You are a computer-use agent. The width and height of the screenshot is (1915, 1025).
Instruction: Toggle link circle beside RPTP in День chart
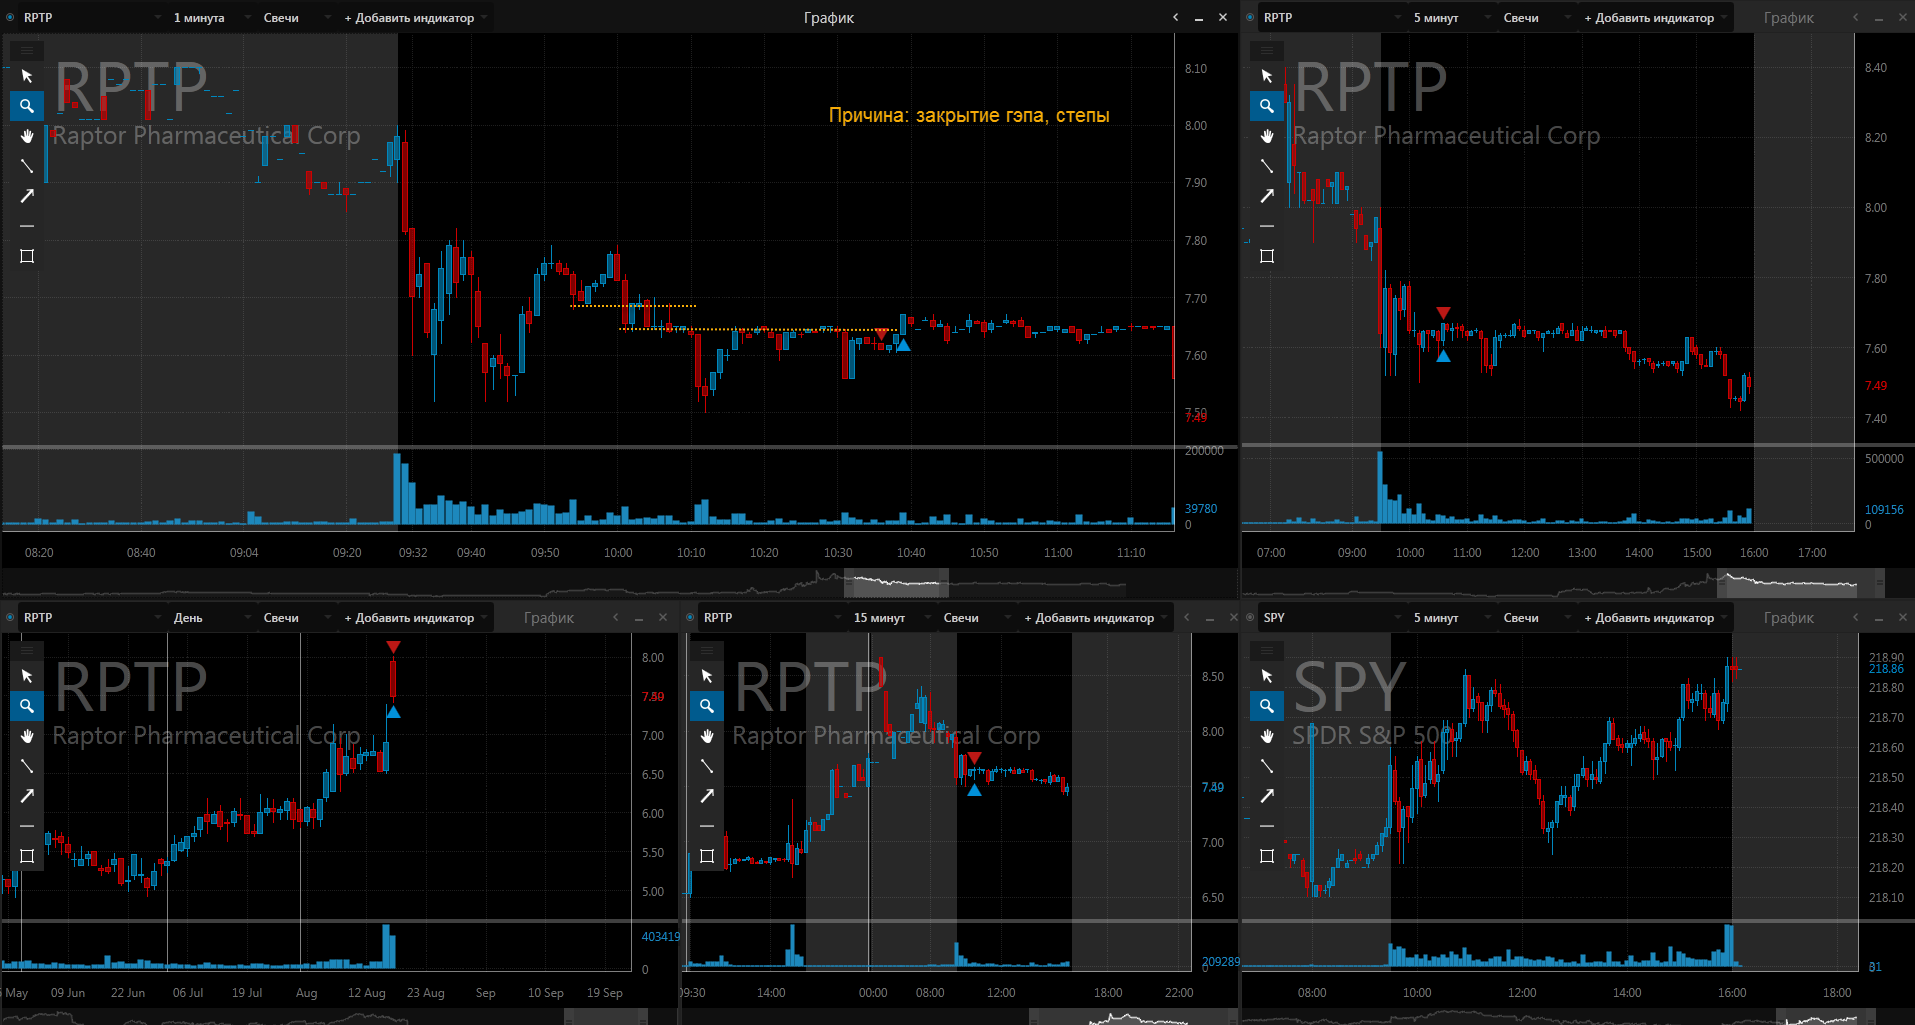point(10,618)
